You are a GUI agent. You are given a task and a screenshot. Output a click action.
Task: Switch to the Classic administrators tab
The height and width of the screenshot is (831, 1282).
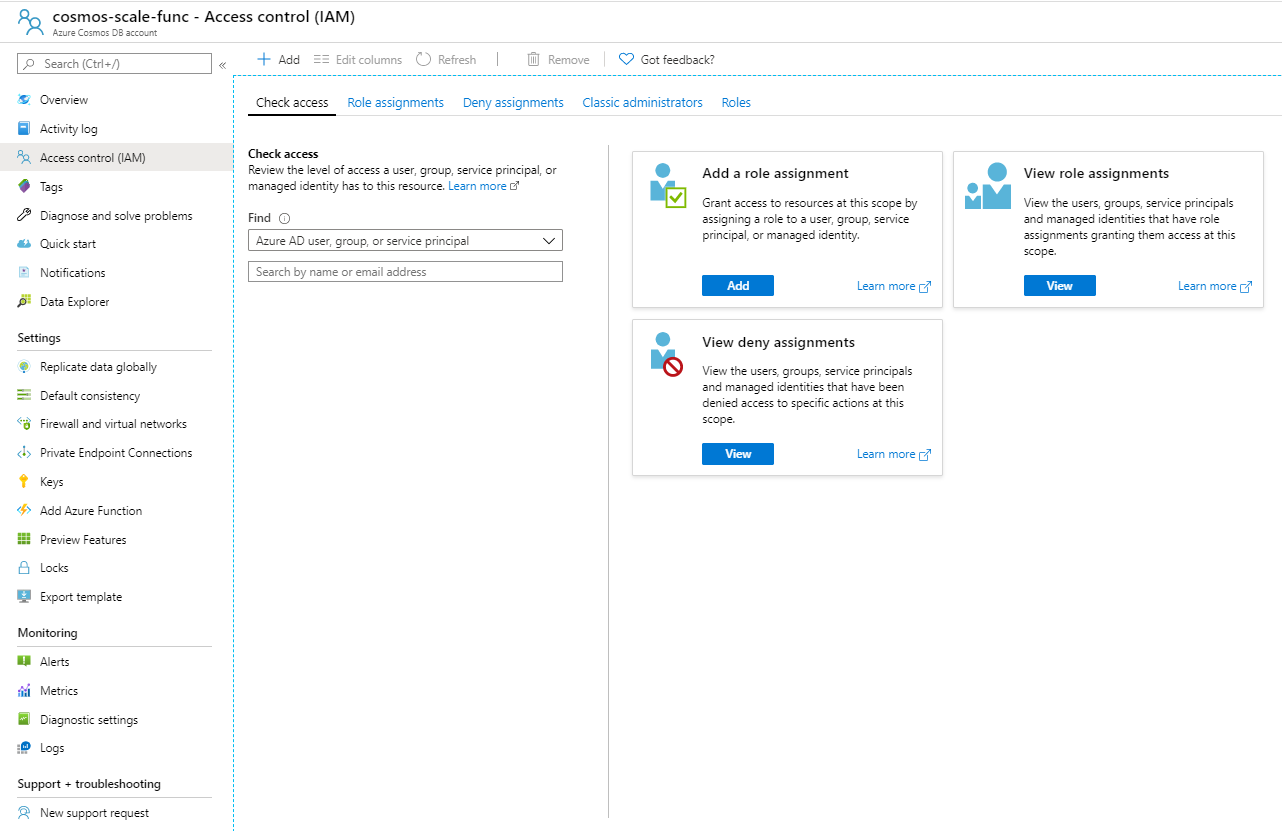coord(643,103)
